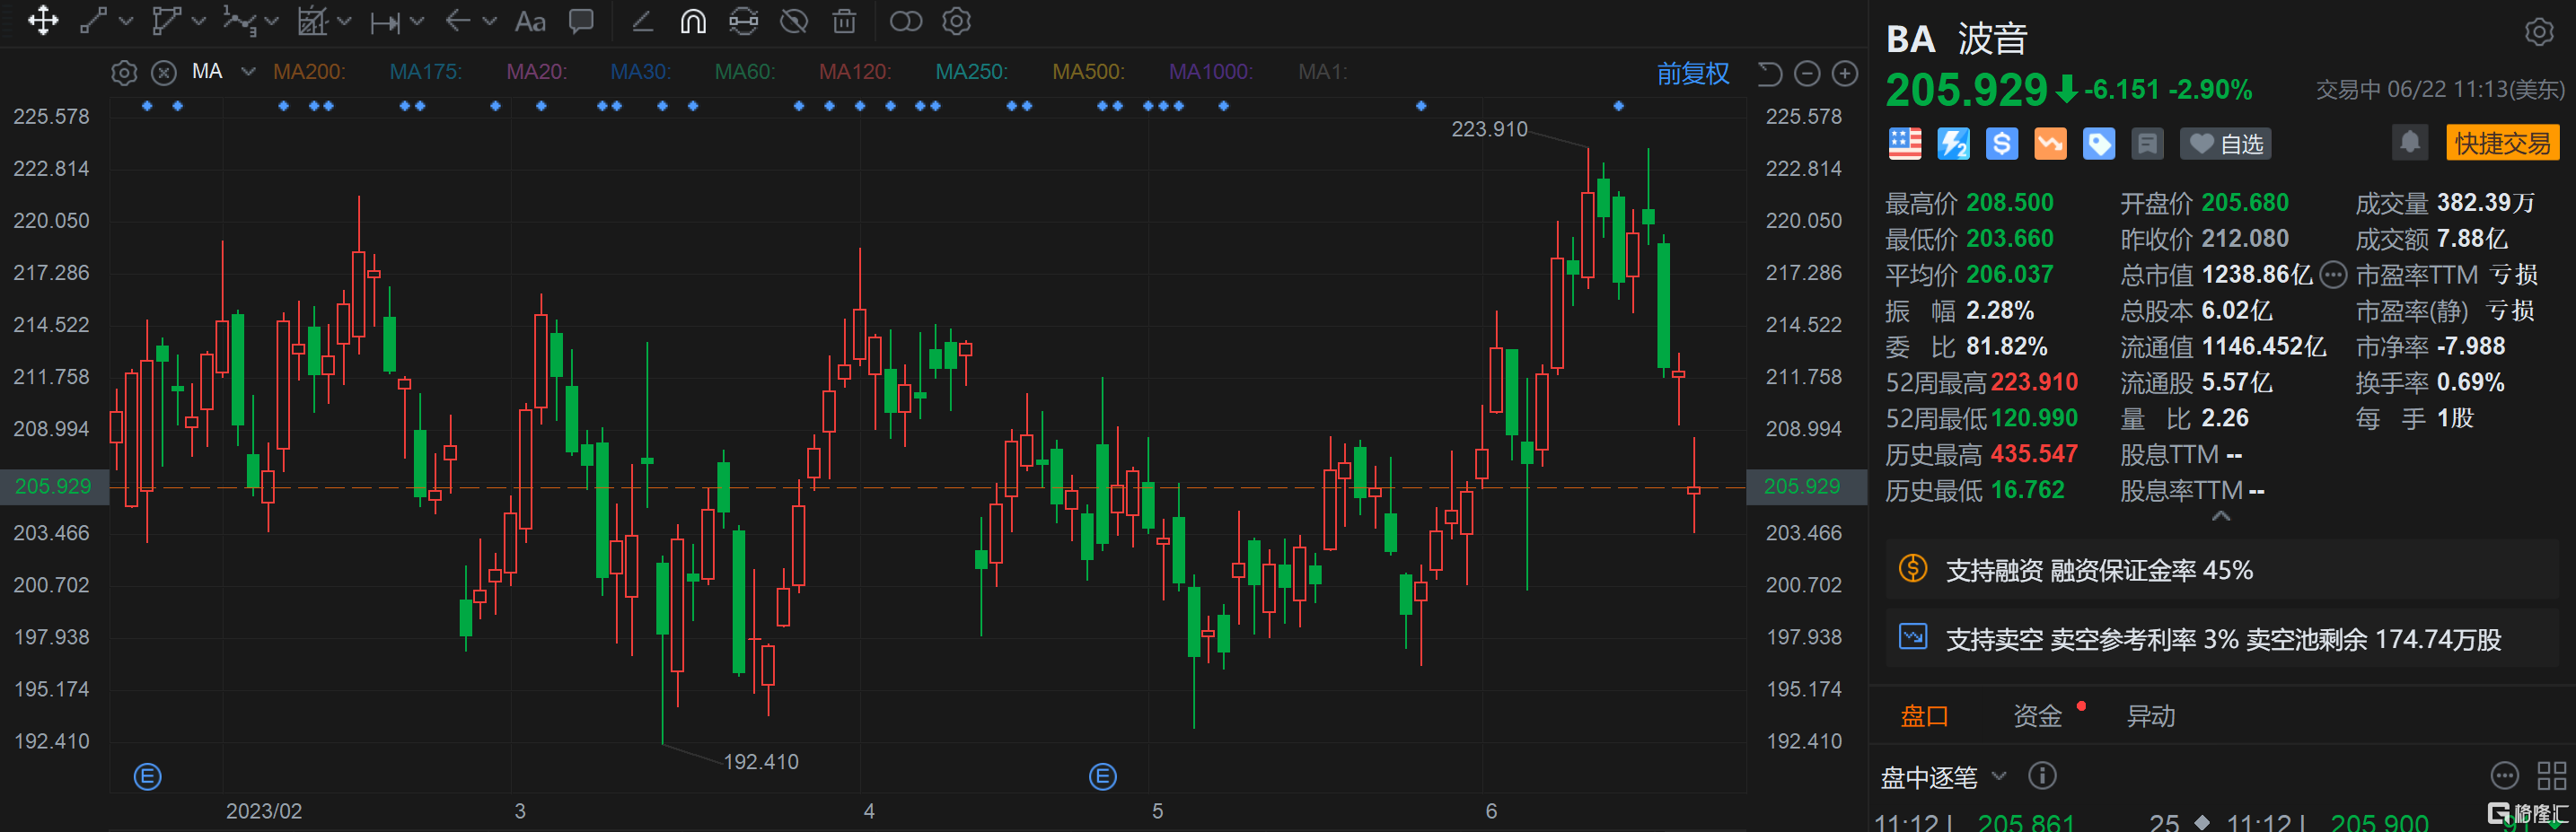Toggle the magnet snap mode

click(693, 21)
